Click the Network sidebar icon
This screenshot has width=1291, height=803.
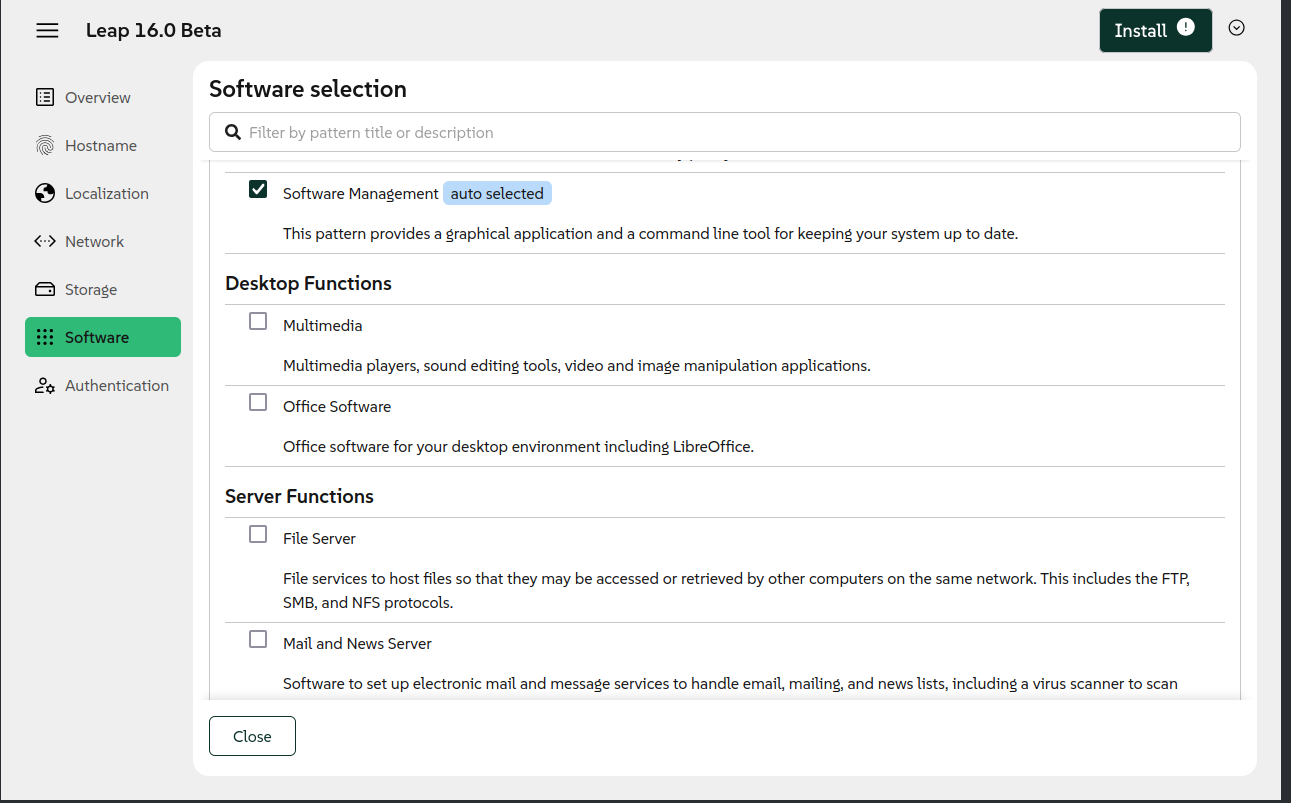(45, 241)
